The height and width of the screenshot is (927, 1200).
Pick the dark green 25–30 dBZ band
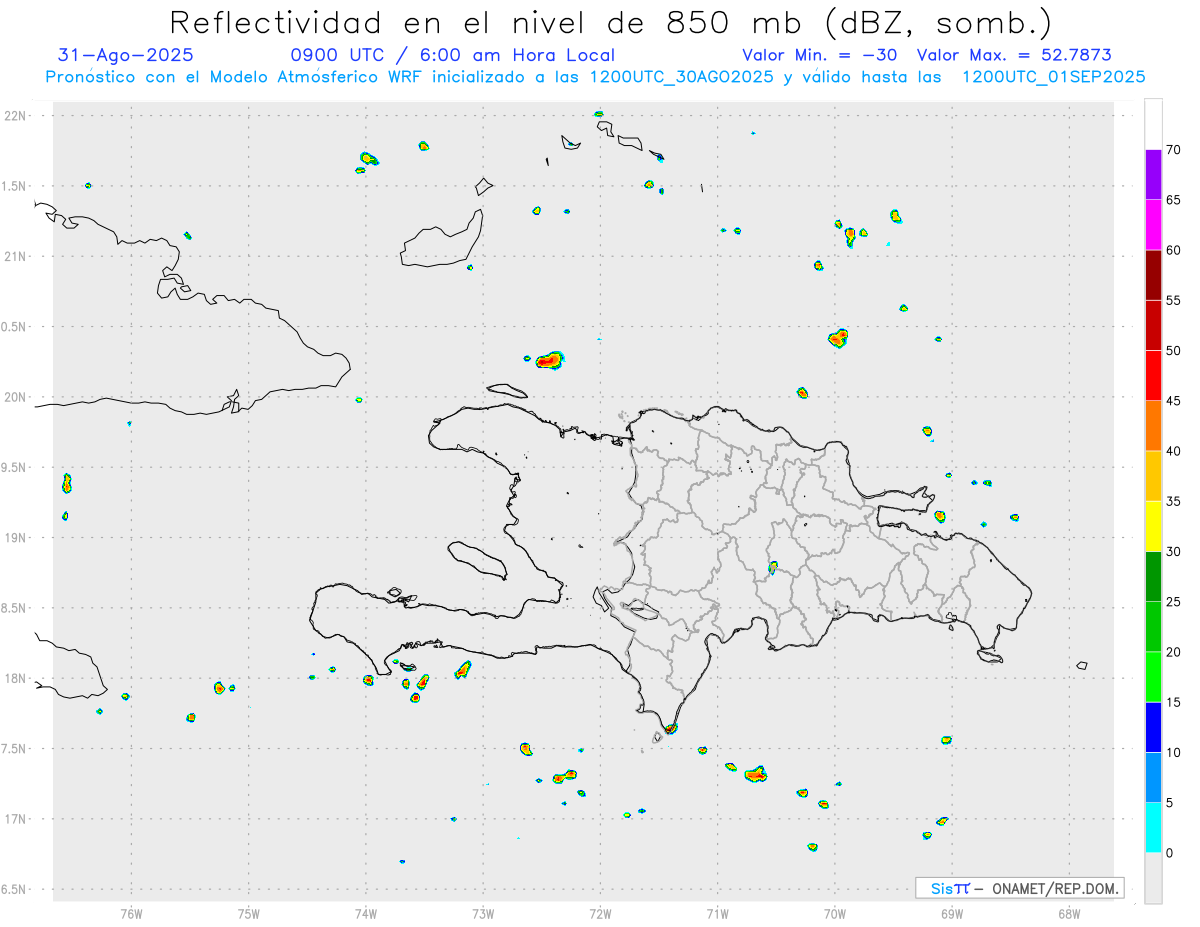(x=1153, y=577)
